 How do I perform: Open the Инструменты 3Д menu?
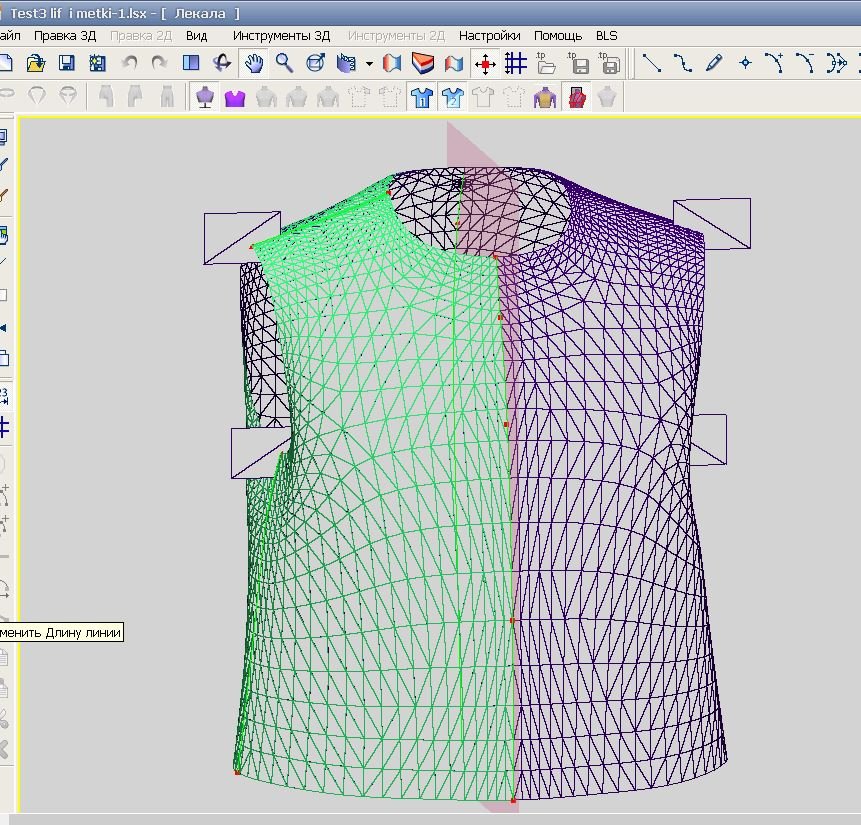pos(281,35)
